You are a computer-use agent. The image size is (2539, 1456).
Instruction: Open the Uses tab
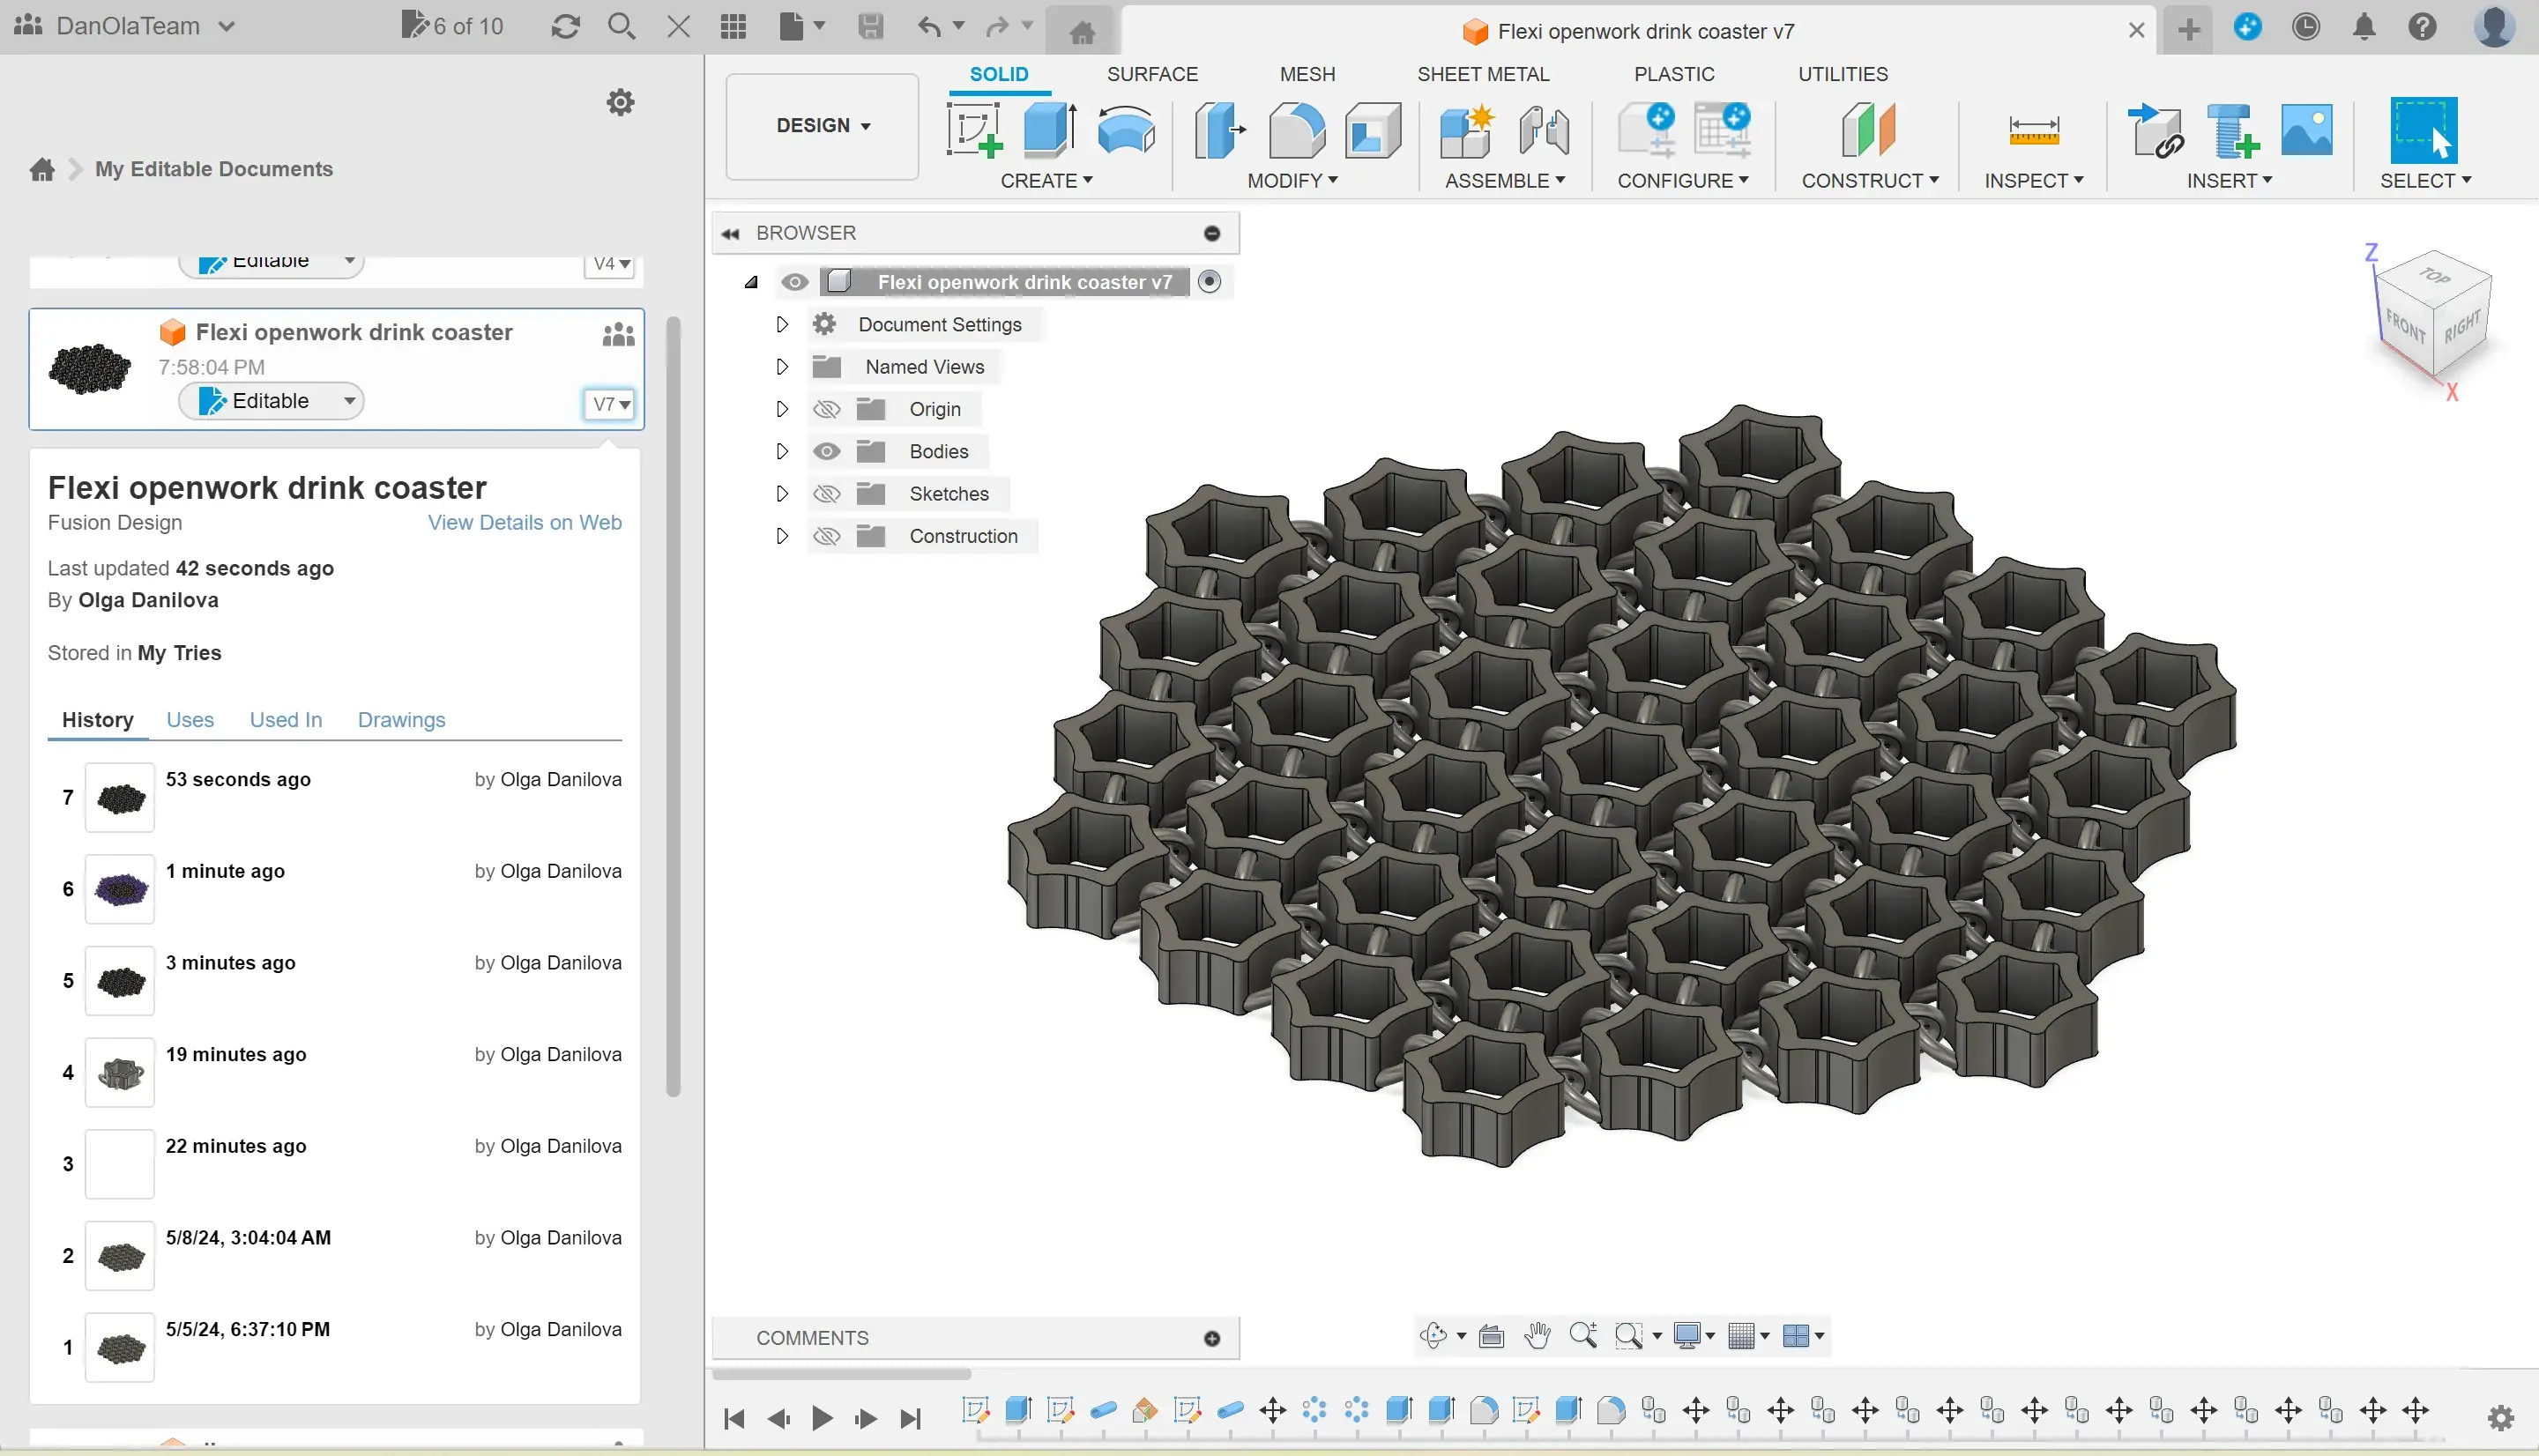tap(190, 720)
